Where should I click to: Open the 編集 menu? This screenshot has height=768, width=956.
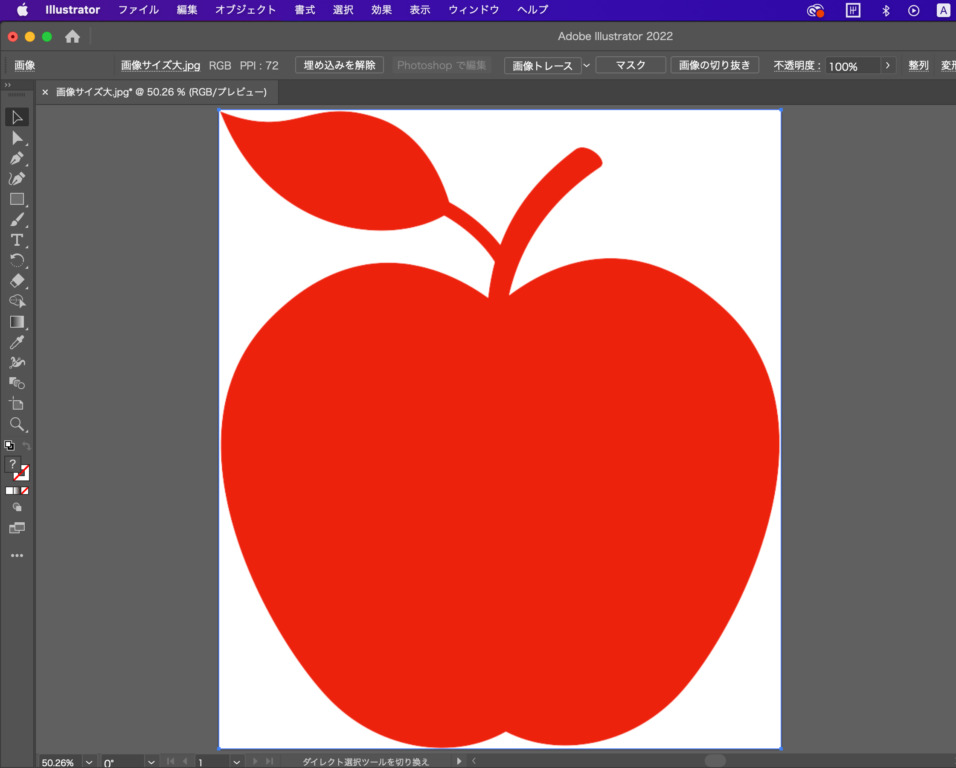[187, 10]
